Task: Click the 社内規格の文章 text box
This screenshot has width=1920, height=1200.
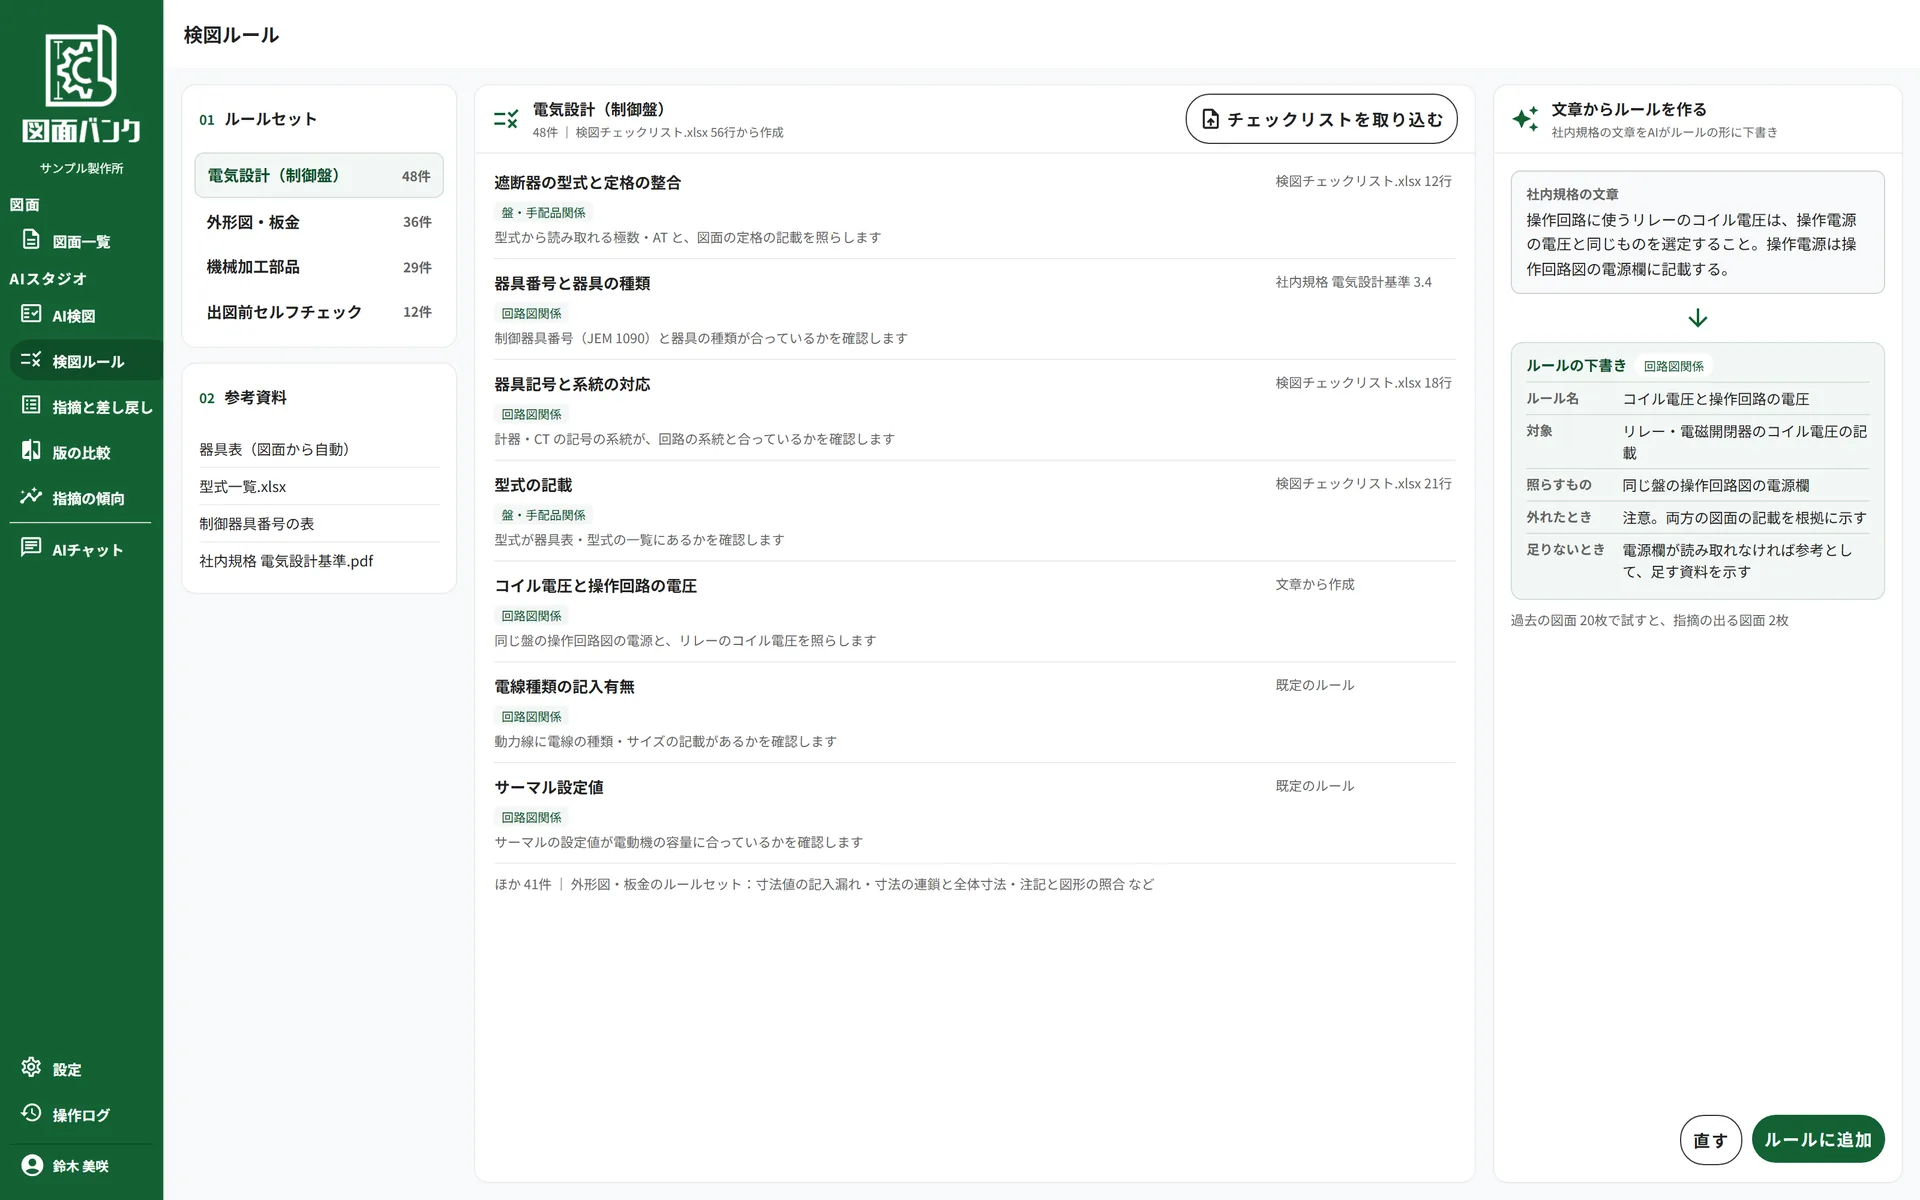Action: pyautogui.click(x=1697, y=232)
